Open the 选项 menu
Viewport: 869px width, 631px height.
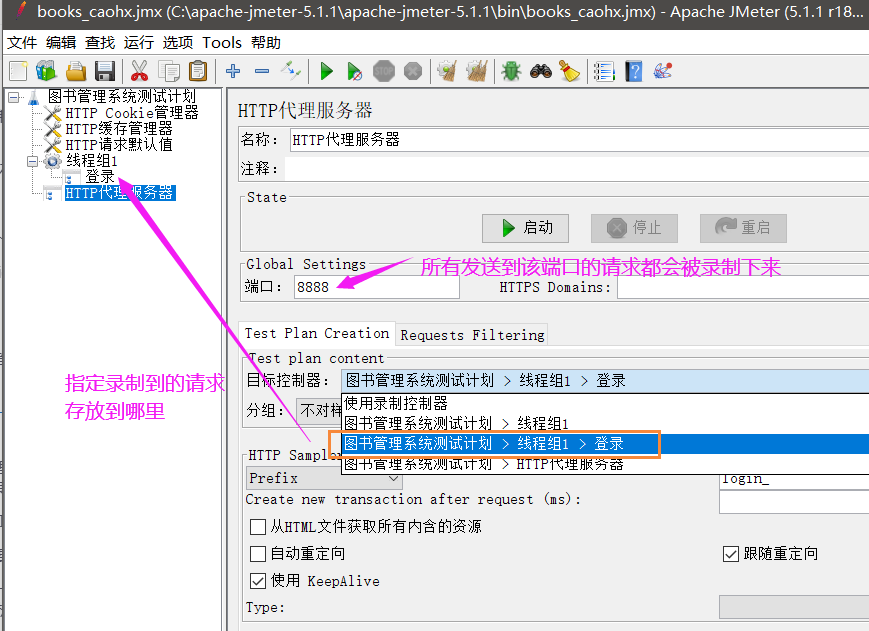(x=178, y=43)
